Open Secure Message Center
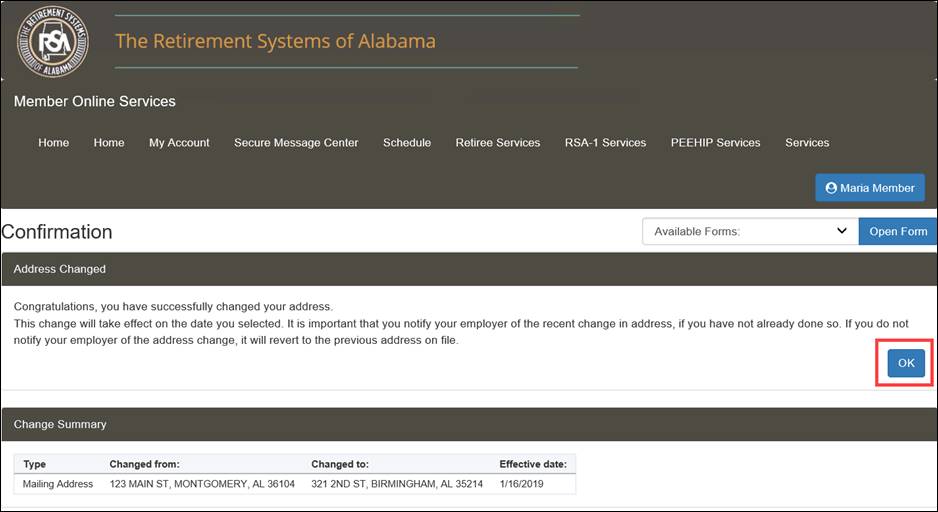 point(296,143)
